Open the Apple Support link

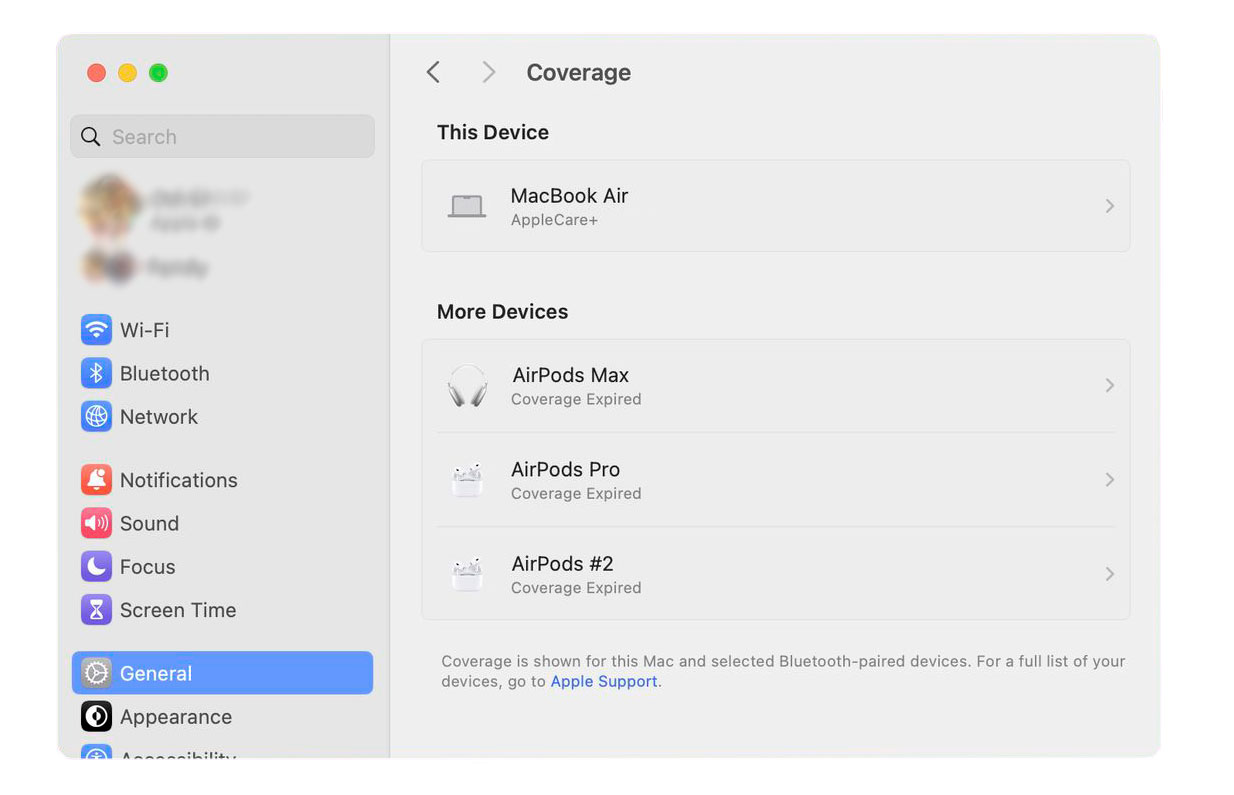click(x=604, y=681)
